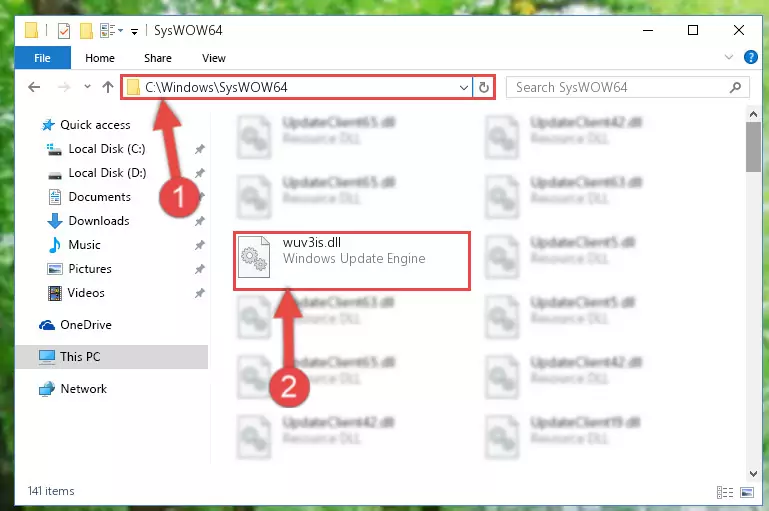Minimize the SysWOW64 window
This screenshot has height=511, width=769.
(x=648, y=30)
